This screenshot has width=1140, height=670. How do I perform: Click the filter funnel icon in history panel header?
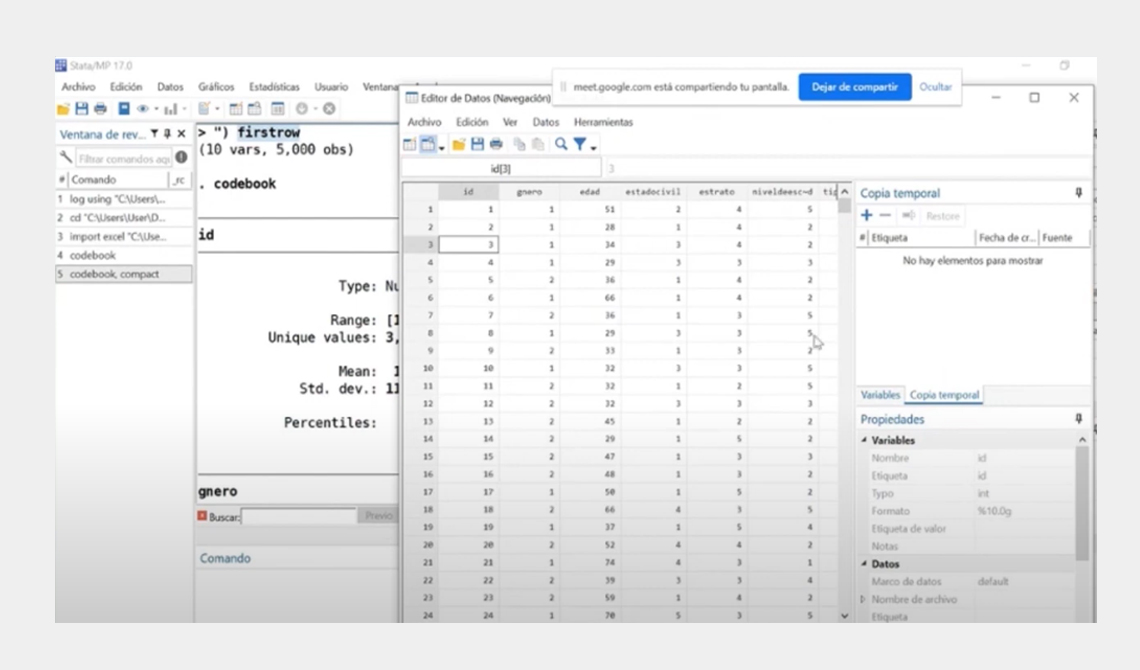coord(154,134)
